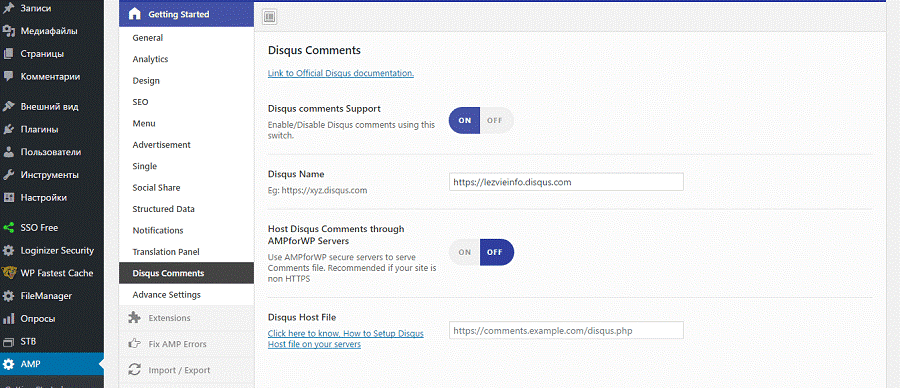
Task: Open the FileManager menu item
Action: coord(52,296)
